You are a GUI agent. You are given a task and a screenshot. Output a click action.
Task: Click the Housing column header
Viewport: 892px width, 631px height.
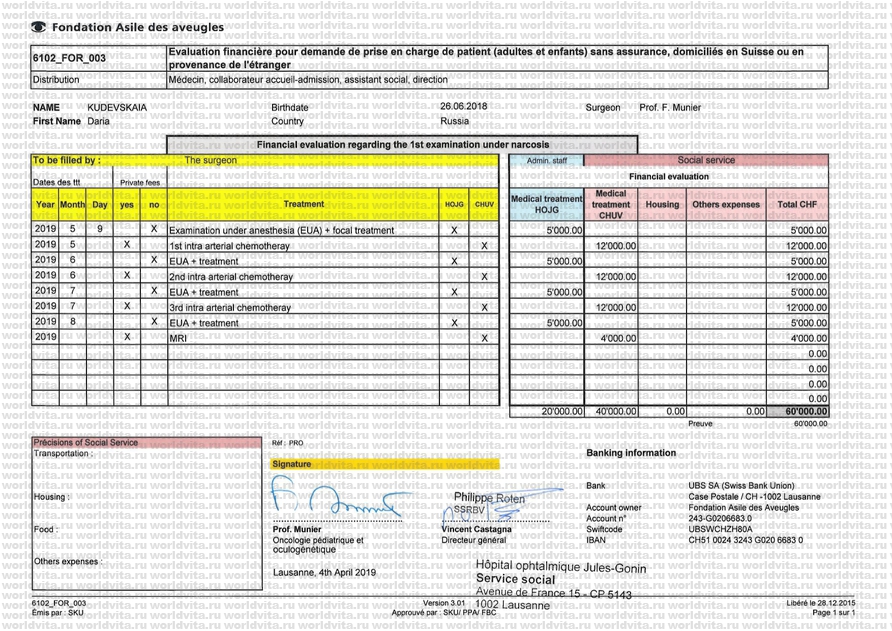(x=662, y=204)
